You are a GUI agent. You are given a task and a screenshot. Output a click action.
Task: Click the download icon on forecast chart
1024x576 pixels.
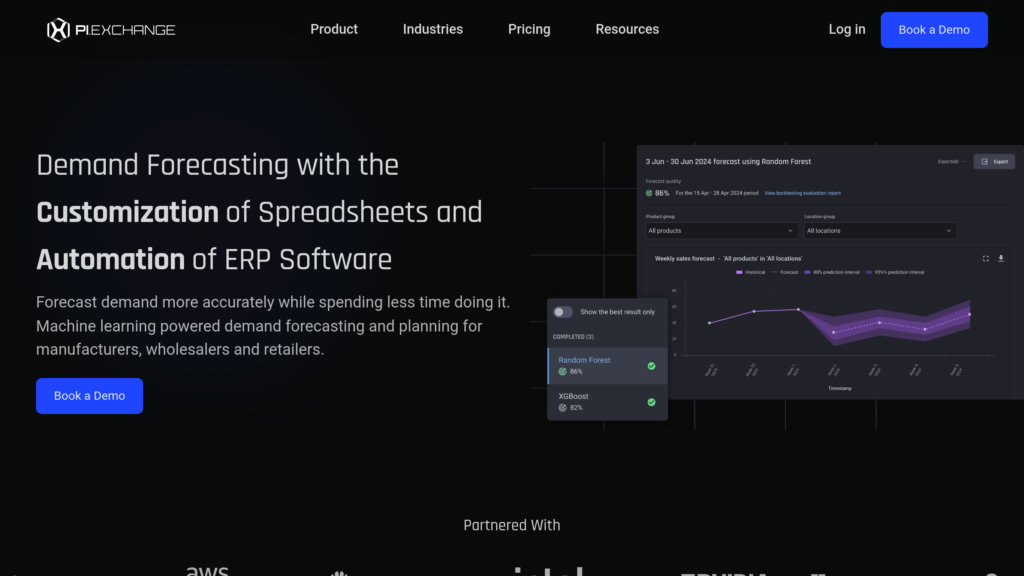1001,258
